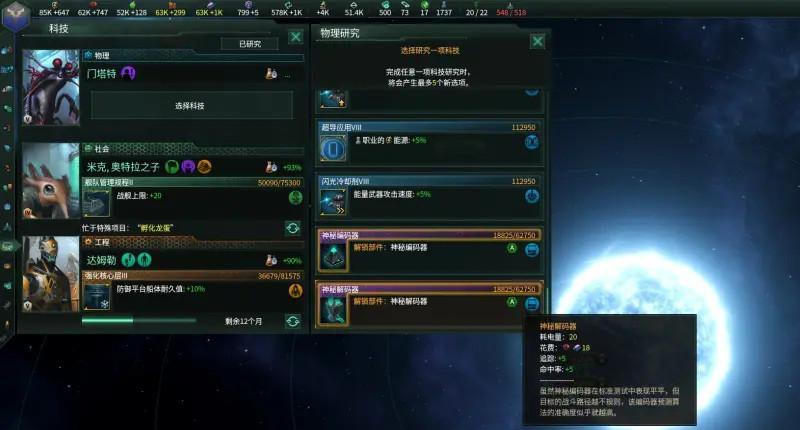800x430 pixels.
Task: Select the society scientist 米克 portrait
Action: [x=51, y=181]
